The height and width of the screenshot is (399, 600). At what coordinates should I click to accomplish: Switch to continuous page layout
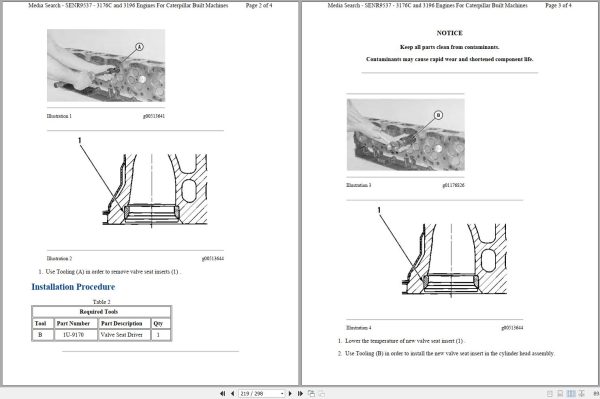(560, 393)
